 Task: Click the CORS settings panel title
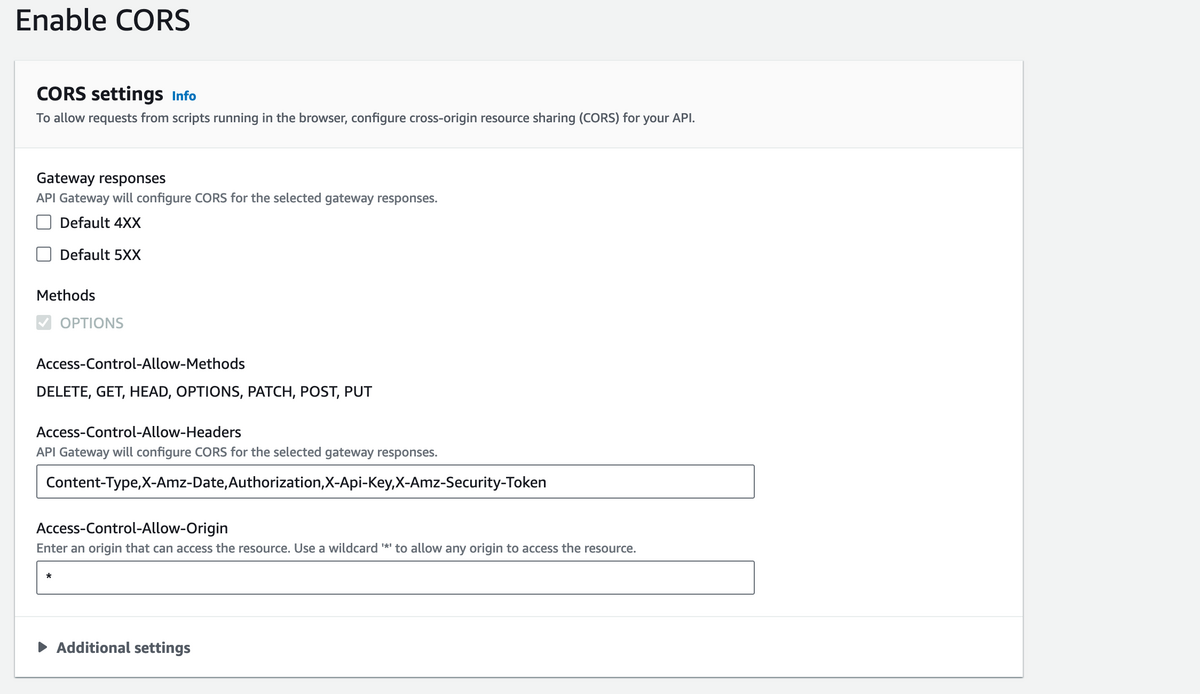[x=99, y=93]
